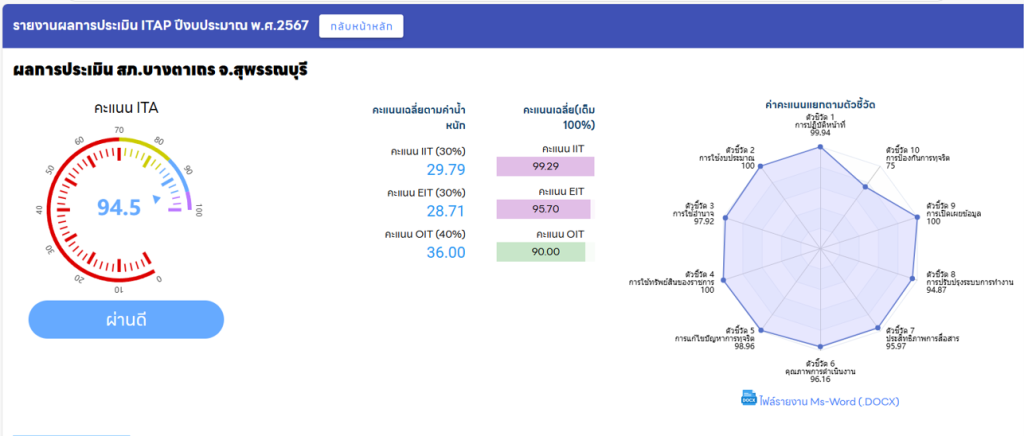Click the DOCX file icon
This screenshot has width=1024, height=436.
click(748, 398)
